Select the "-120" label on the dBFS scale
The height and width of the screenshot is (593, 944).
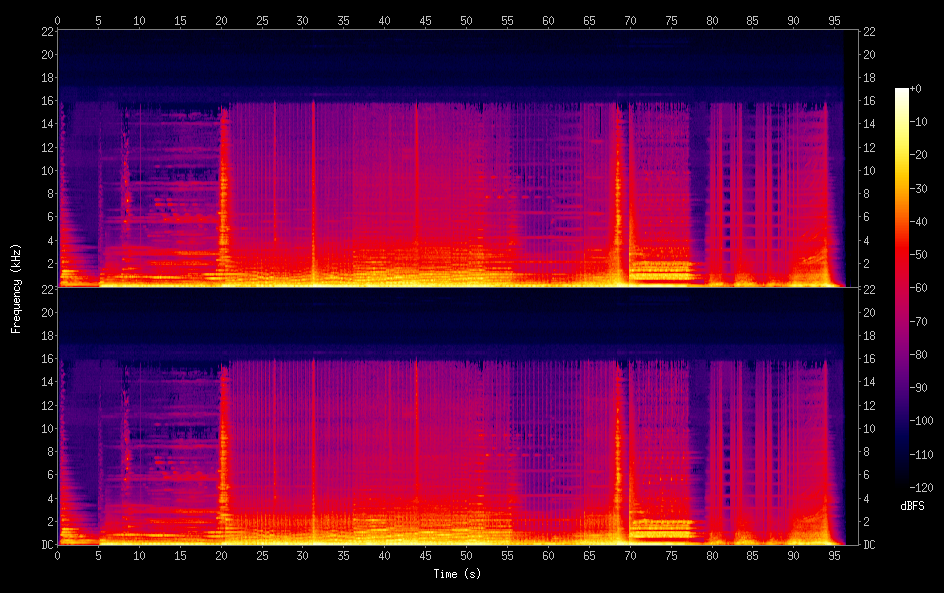tap(923, 489)
